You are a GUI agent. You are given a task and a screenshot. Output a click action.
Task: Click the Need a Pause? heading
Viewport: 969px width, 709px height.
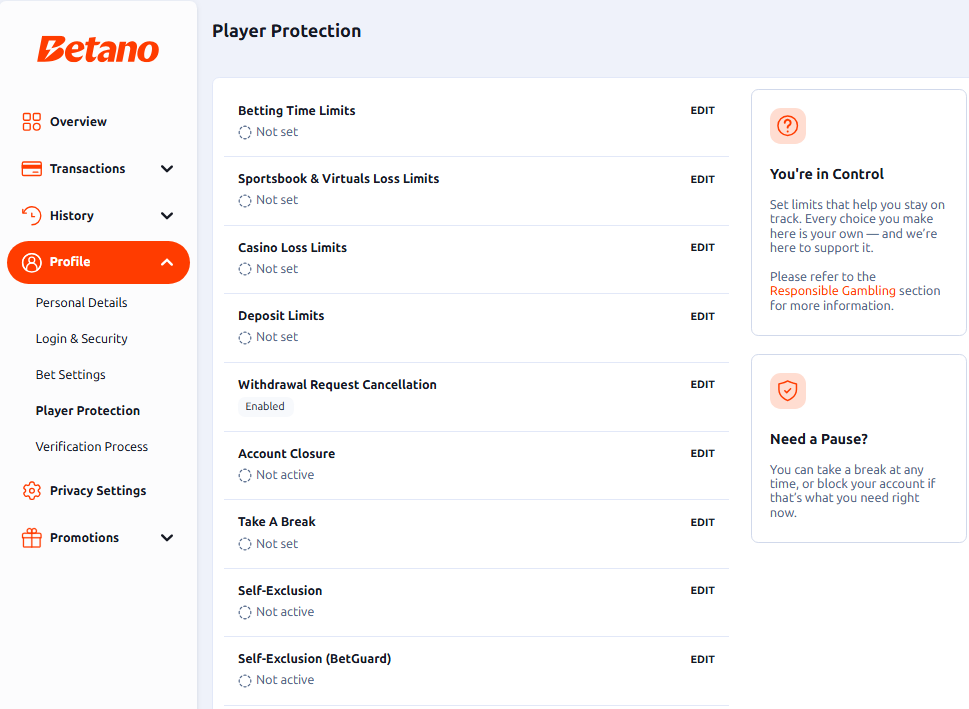[x=819, y=439]
